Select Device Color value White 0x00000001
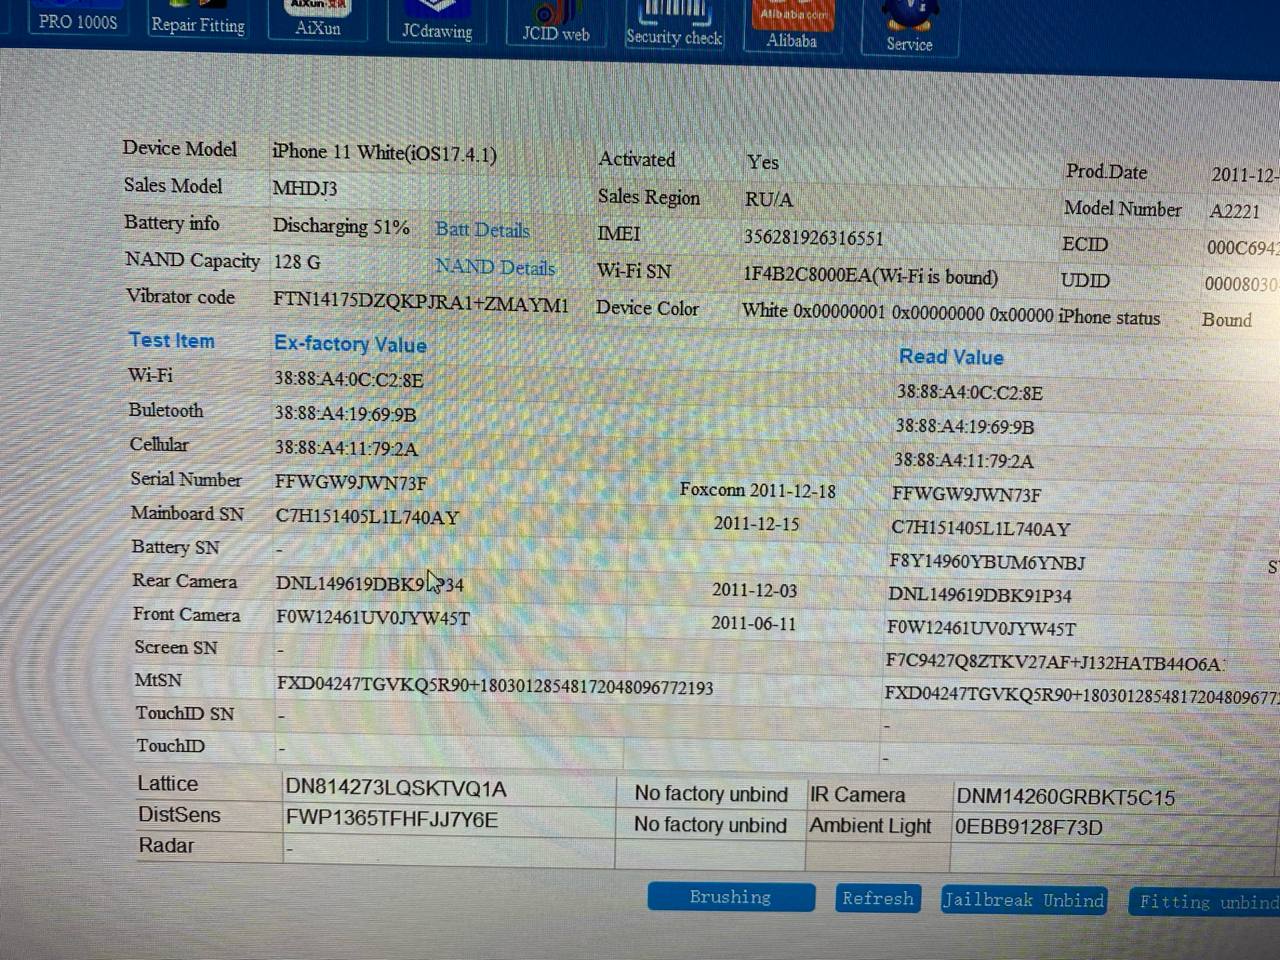Viewport: 1280px width, 960px height. (813, 311)
